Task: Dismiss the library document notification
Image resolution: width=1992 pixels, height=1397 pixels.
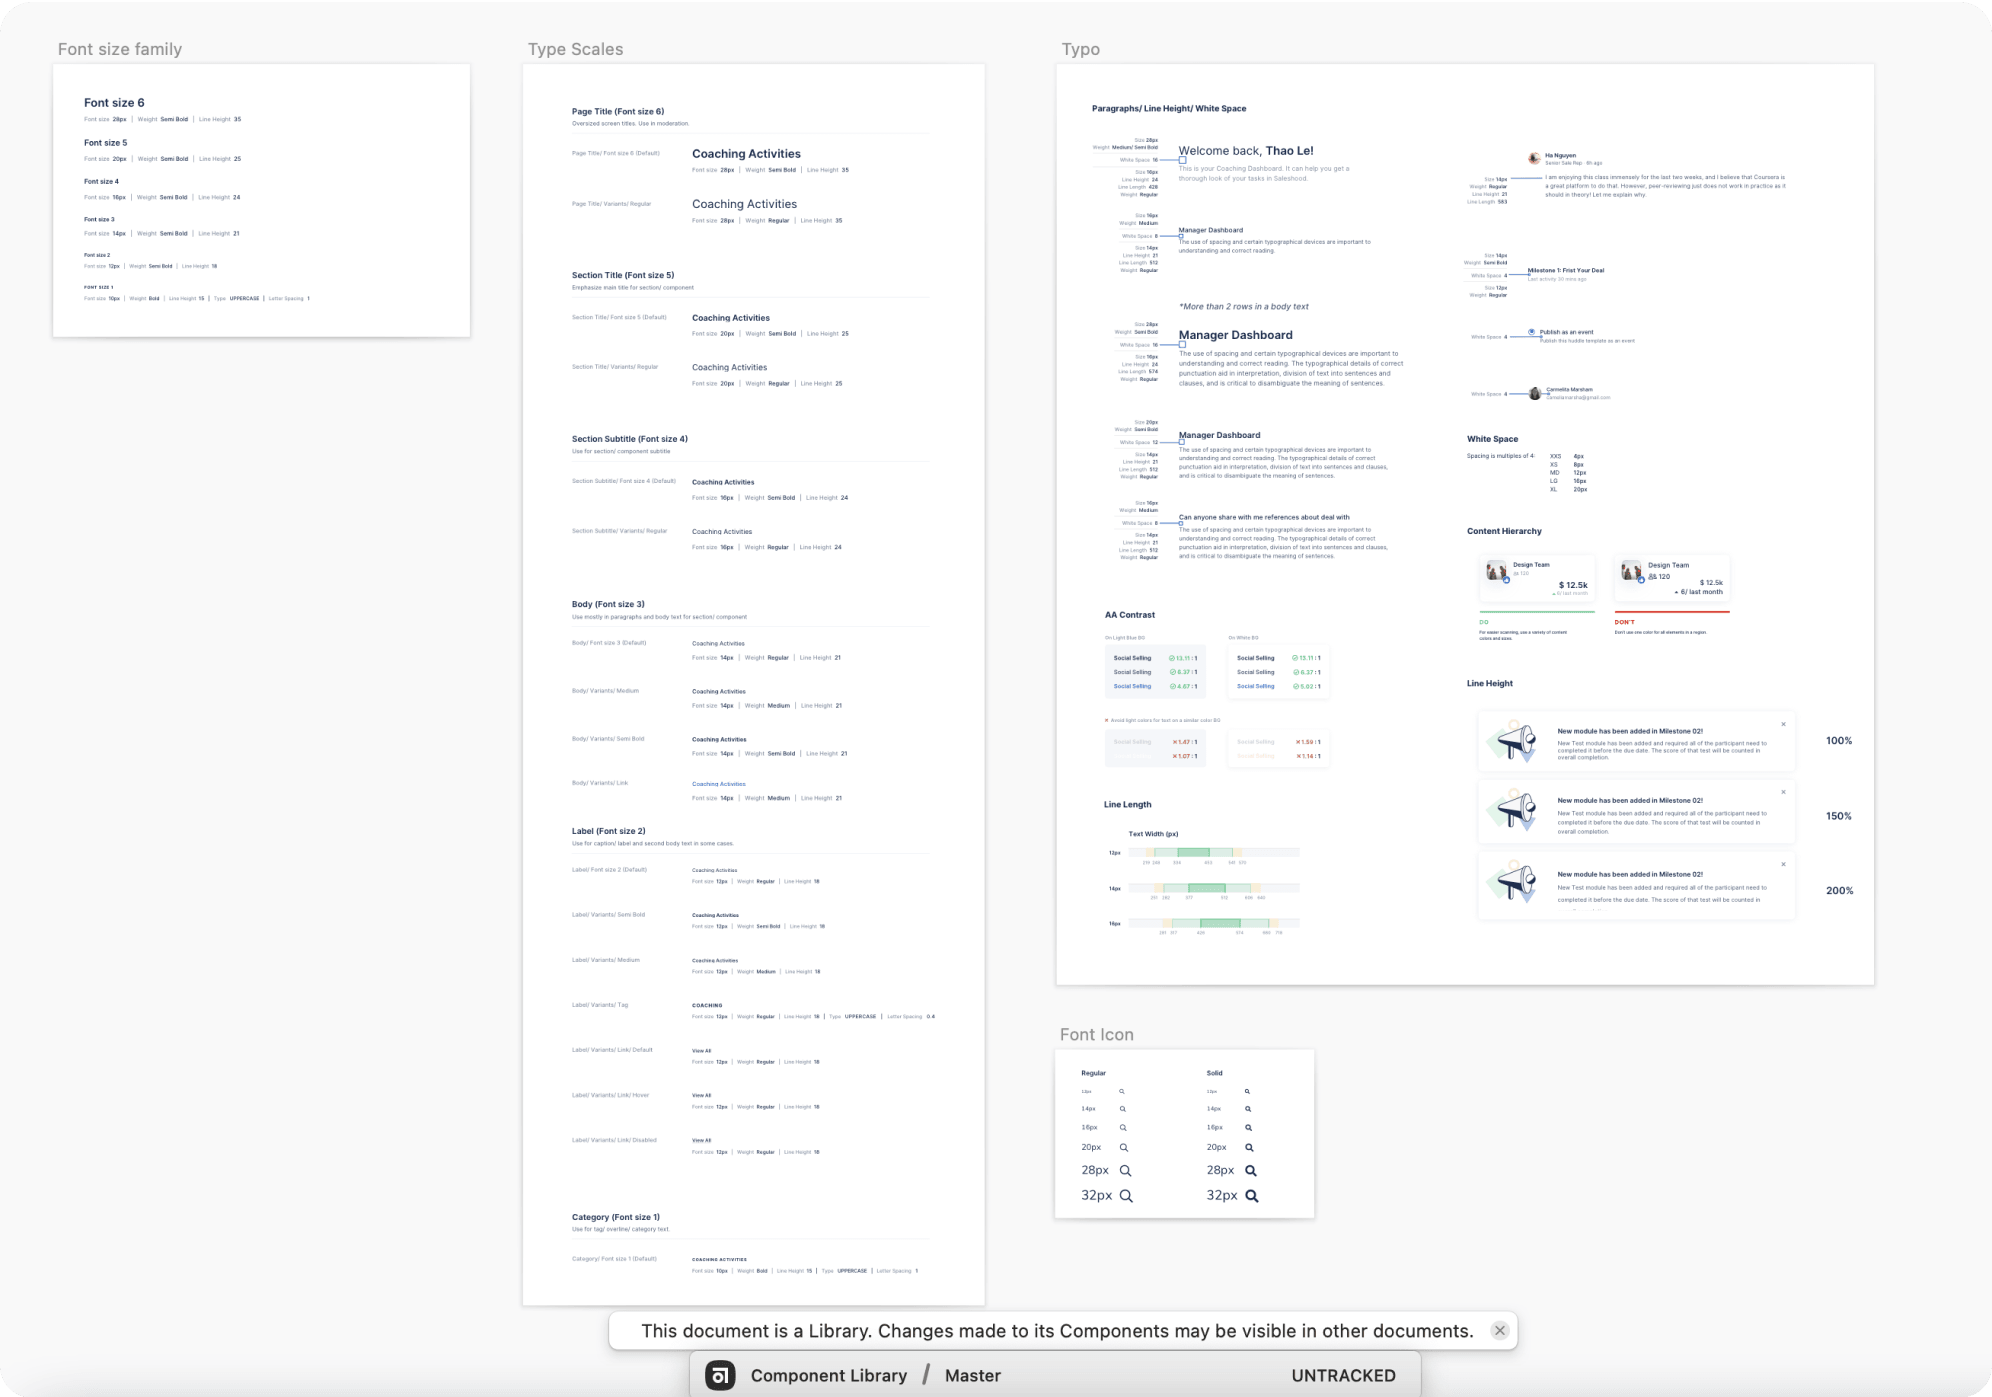Action: pyautogui.click(x=1499, y=1330)
